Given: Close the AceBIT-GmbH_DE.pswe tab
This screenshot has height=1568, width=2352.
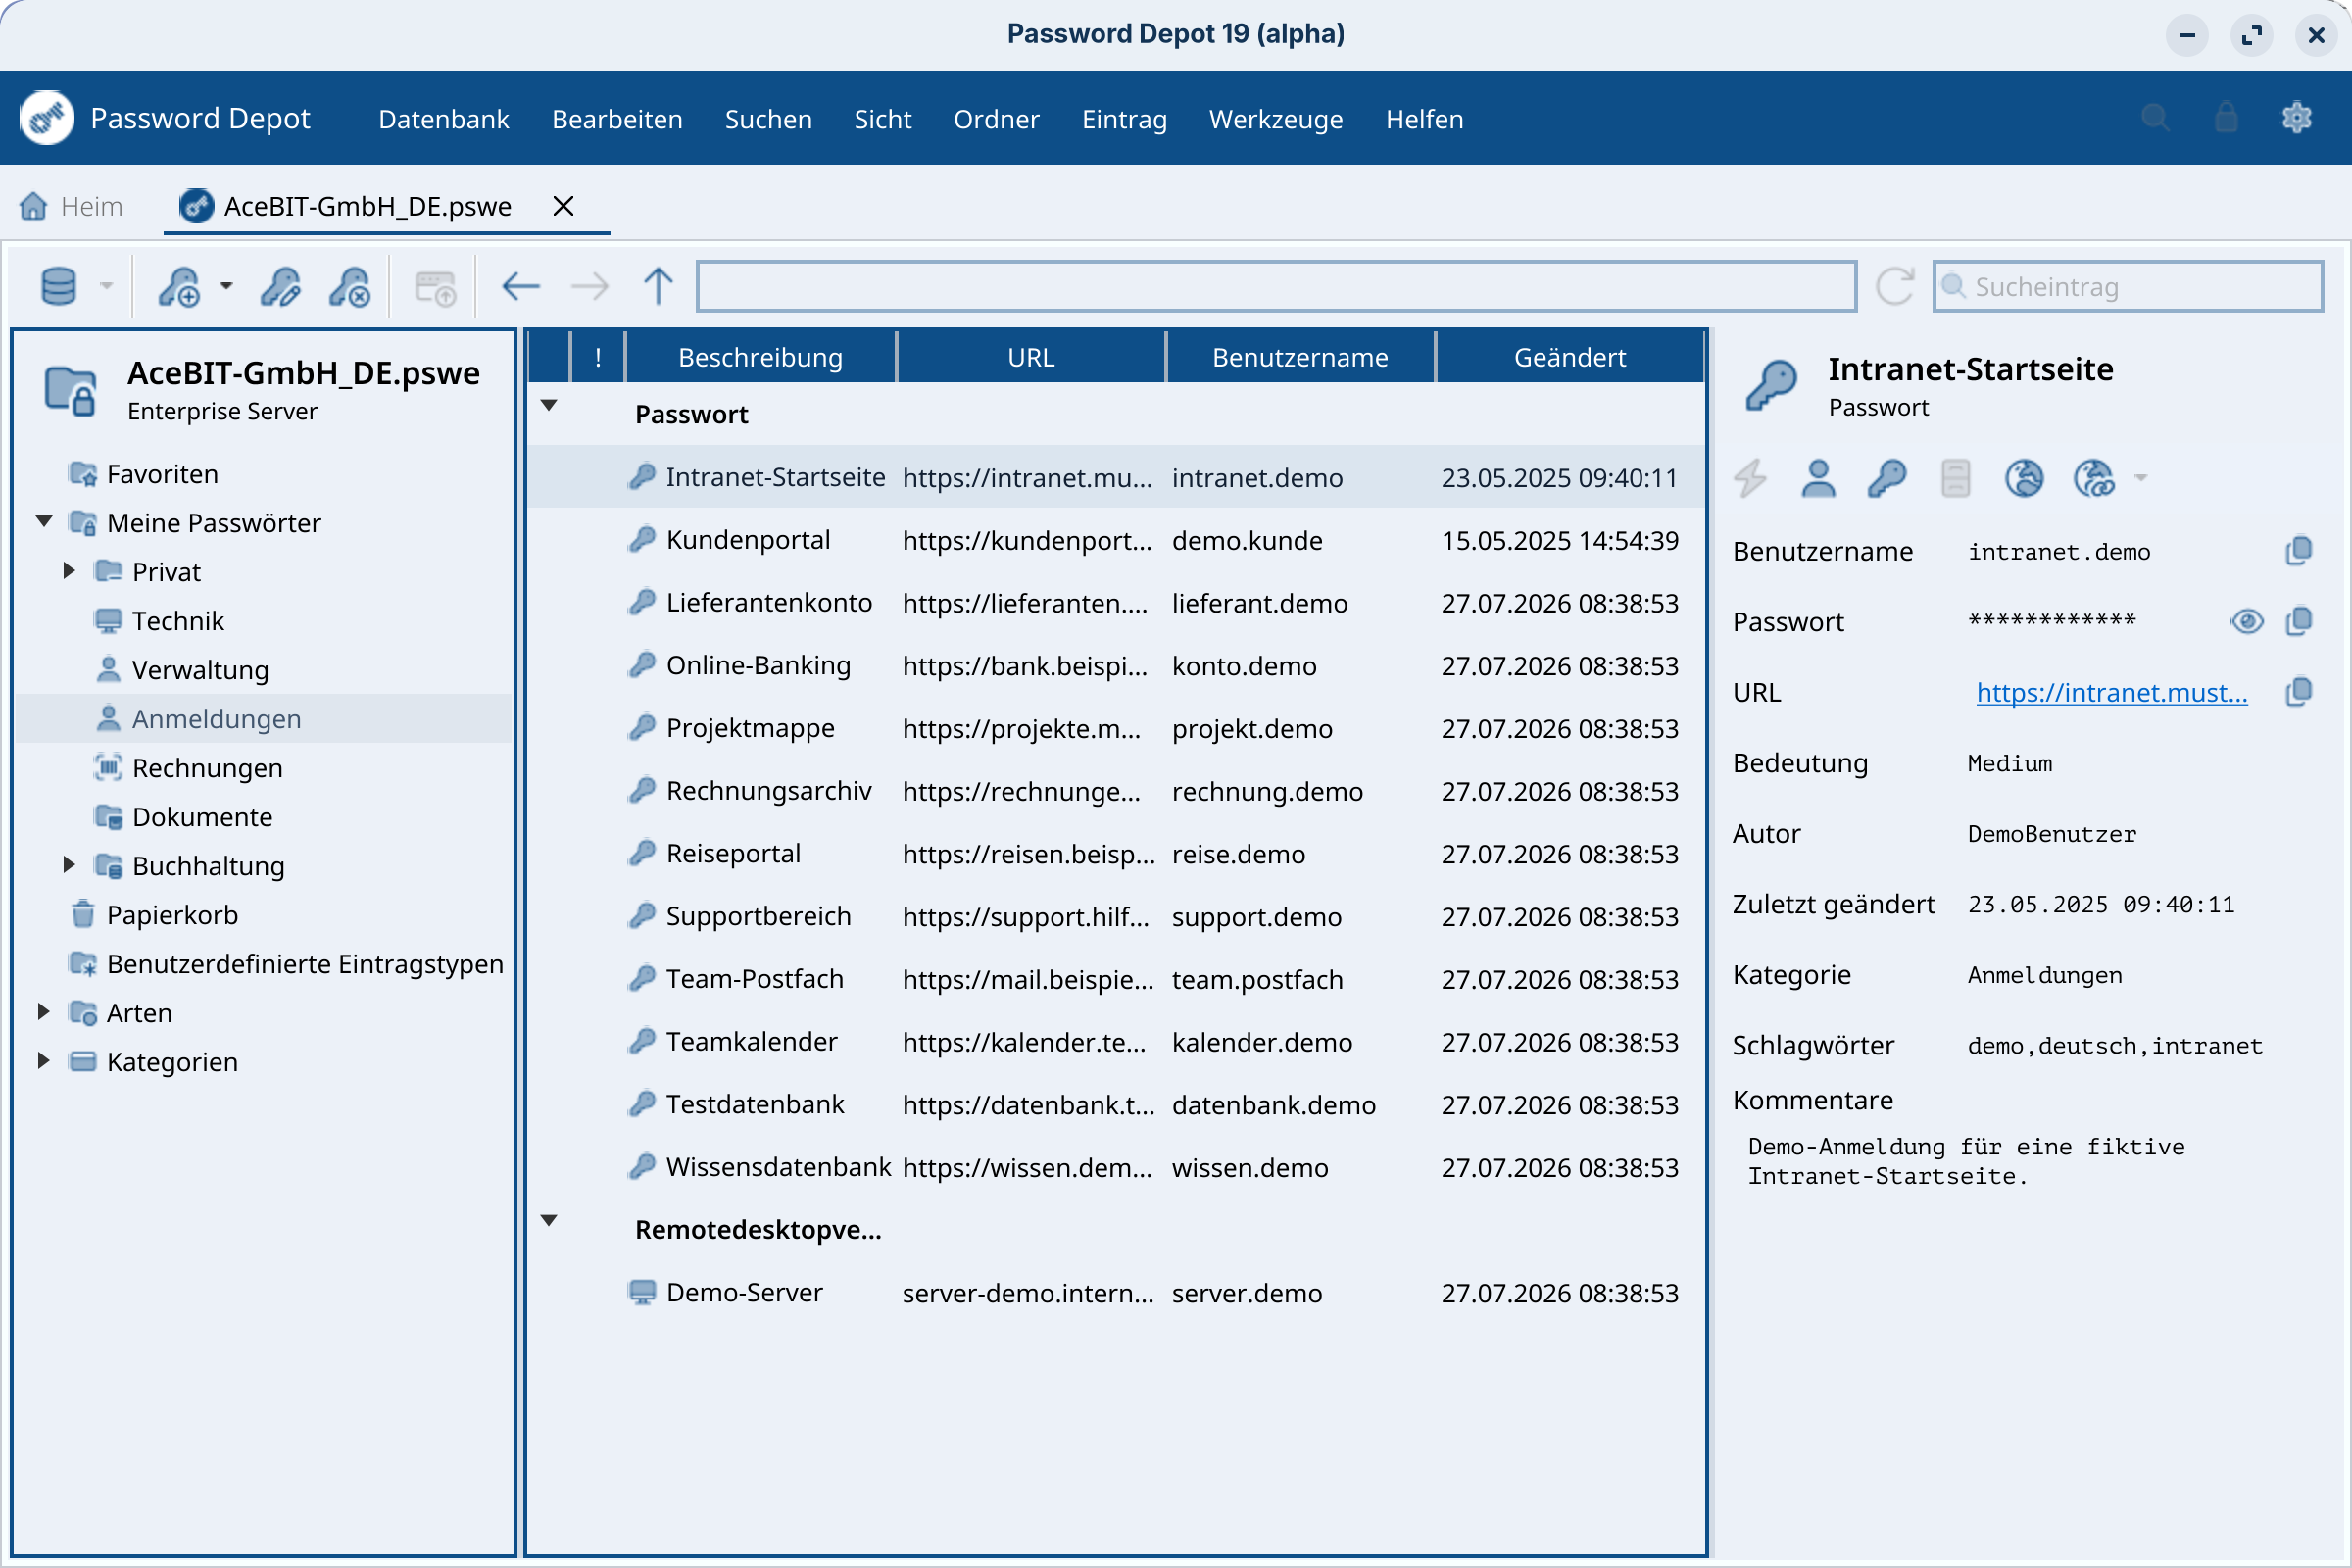Looking at the screenshot, I should [x=563, y=206].
